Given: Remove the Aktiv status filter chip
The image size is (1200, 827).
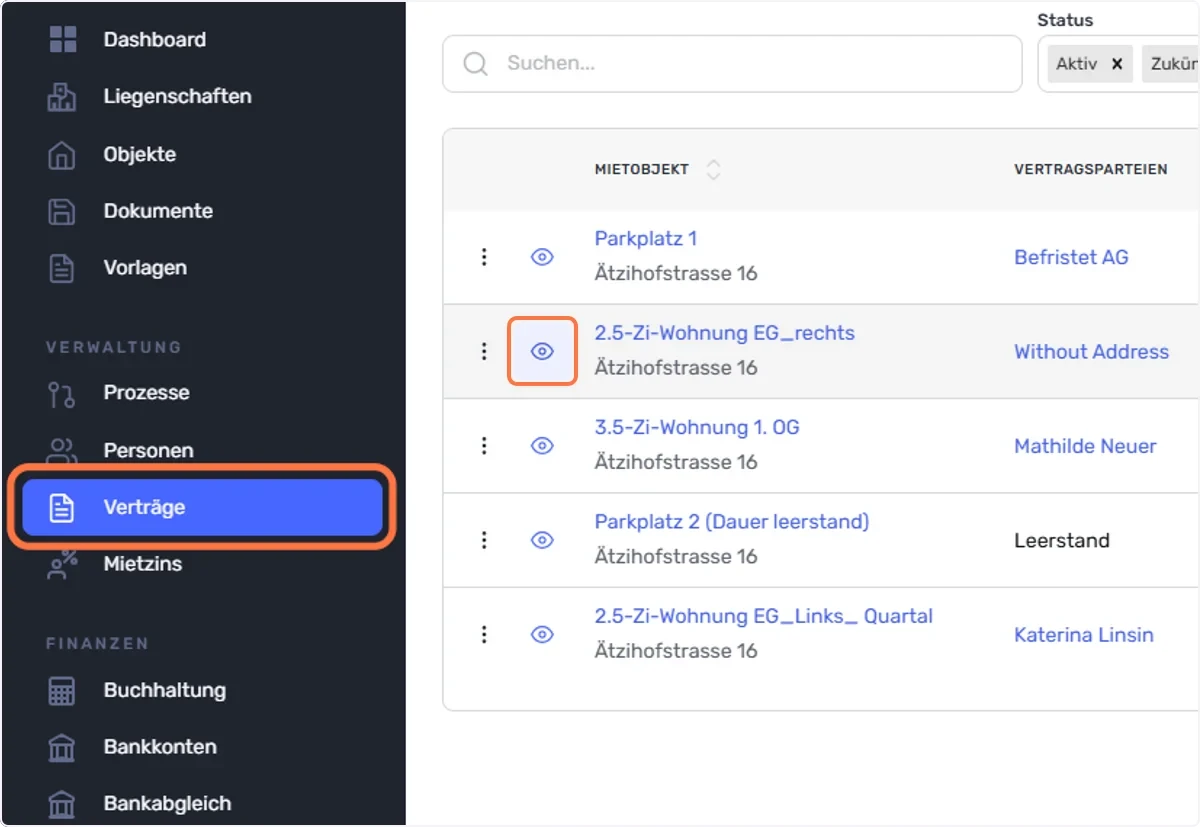Looking at the screenshot, I should pyautogui.click(x=1117, y=64).
